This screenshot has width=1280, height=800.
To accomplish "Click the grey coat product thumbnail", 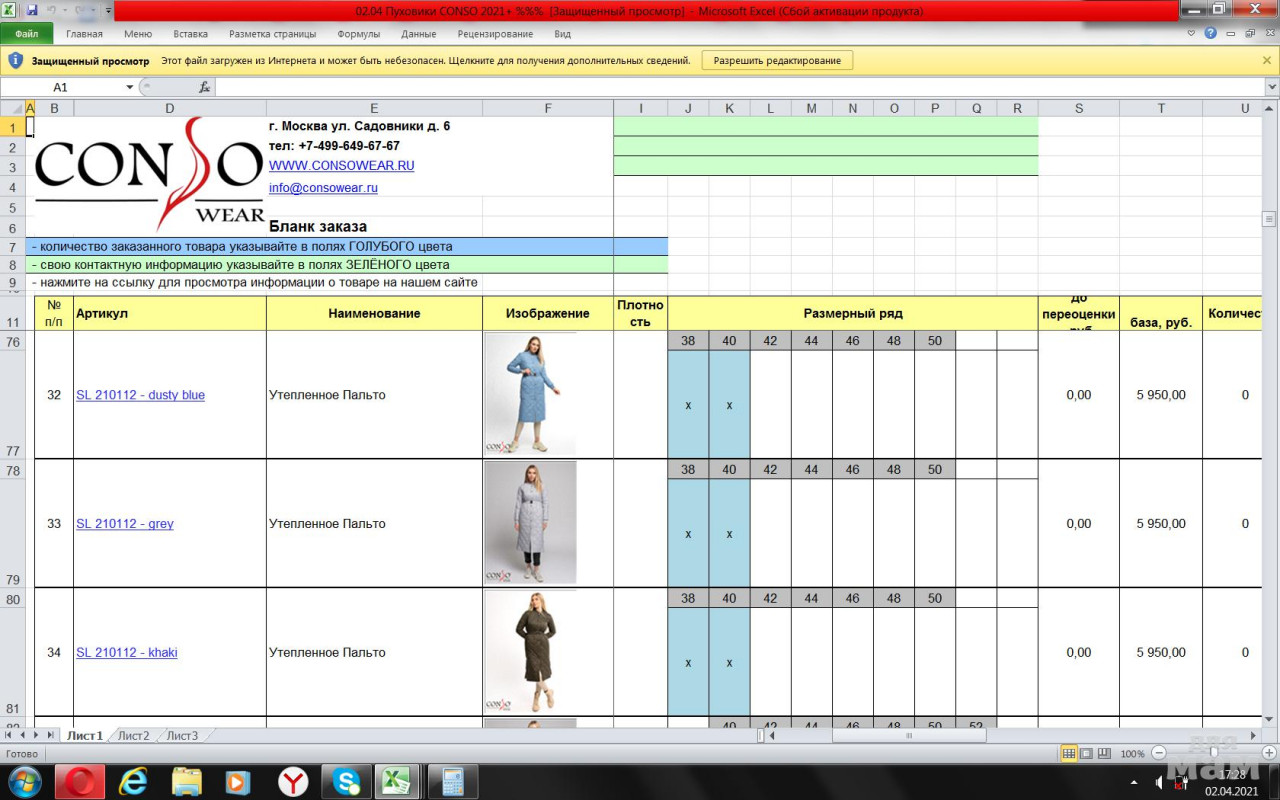I will 530,522.
